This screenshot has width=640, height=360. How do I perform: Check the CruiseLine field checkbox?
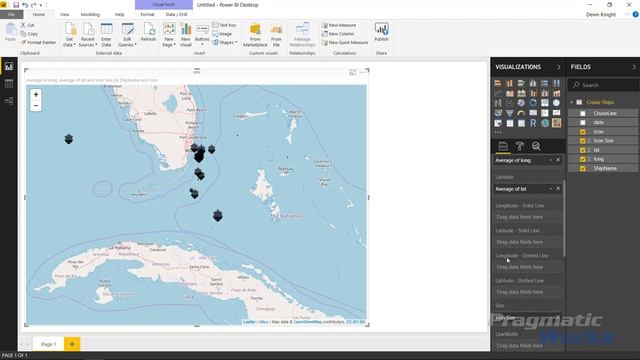point(583,113)
